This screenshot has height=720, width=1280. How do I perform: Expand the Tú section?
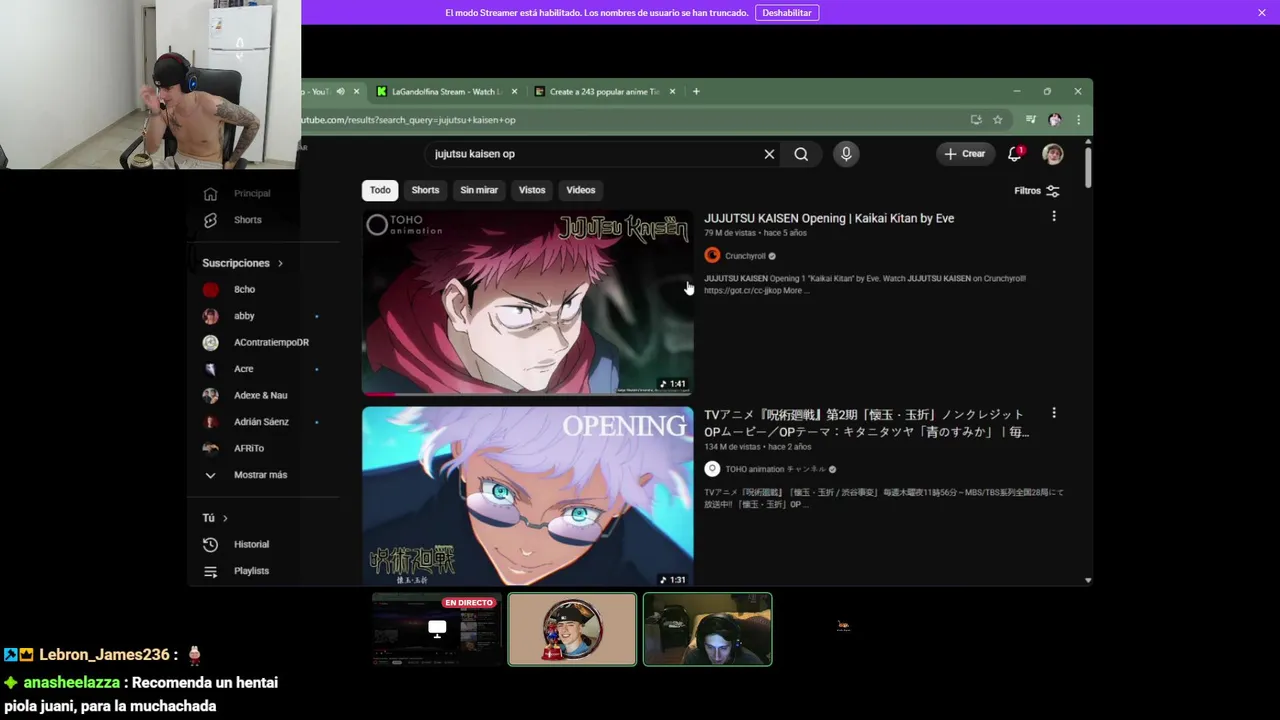(x=215, y=518)
